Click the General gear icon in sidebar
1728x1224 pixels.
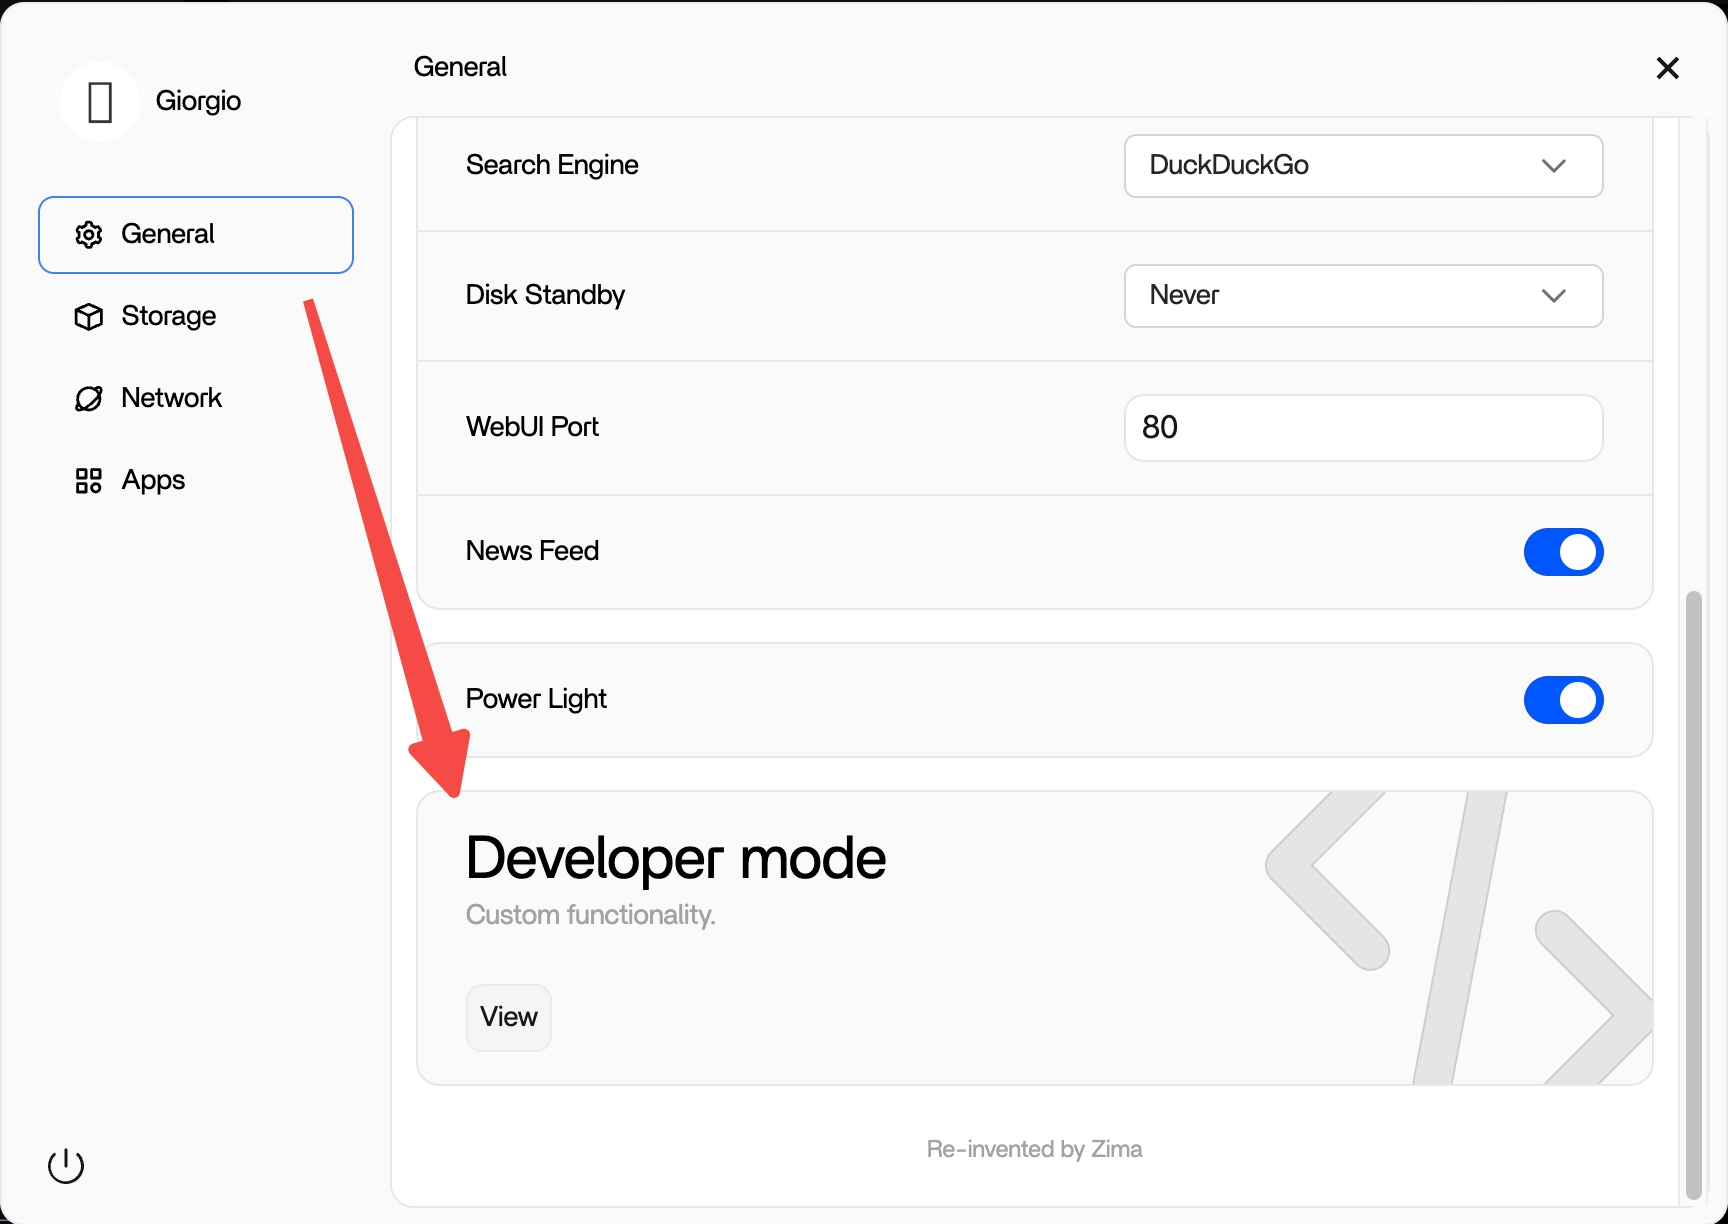(89, 234)
